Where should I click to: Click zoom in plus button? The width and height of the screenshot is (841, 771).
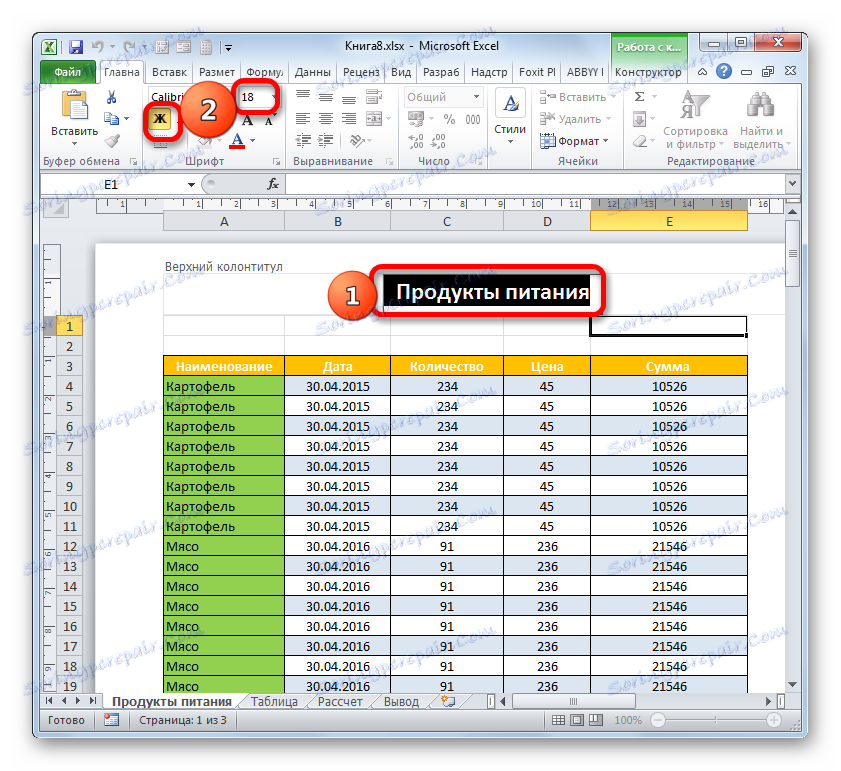773,720
